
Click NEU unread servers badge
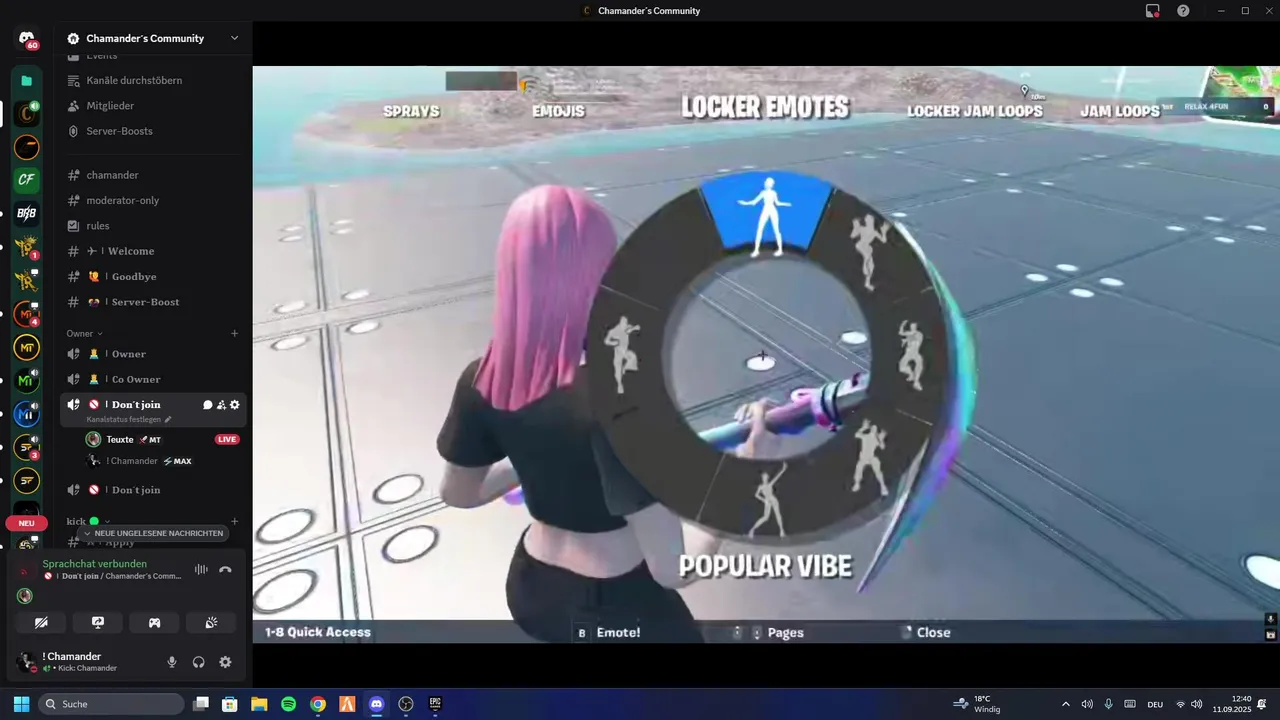point(27,523)
